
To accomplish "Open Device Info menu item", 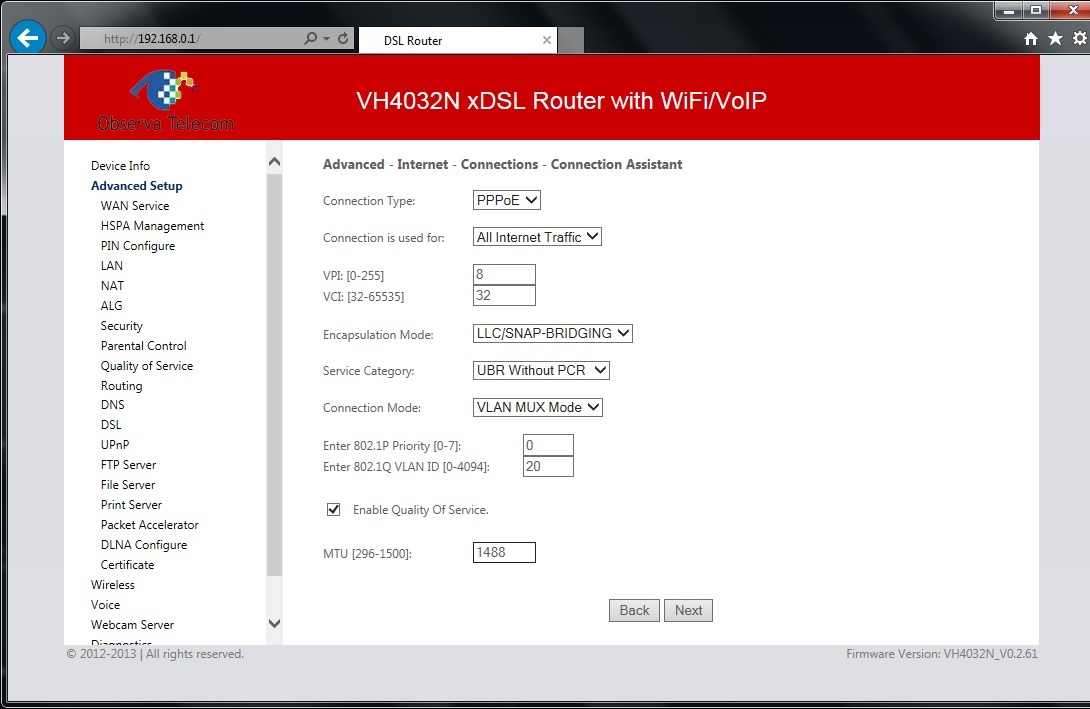I will [120, 165].
